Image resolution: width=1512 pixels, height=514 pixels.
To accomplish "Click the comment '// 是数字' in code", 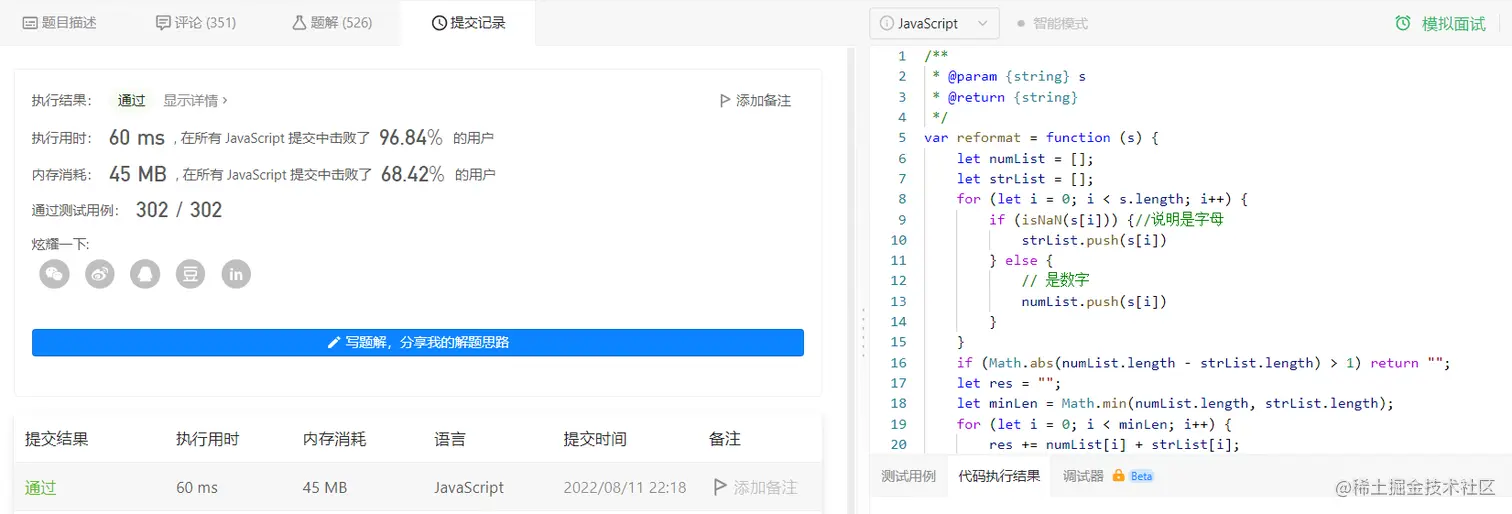I will [1055, 280].
